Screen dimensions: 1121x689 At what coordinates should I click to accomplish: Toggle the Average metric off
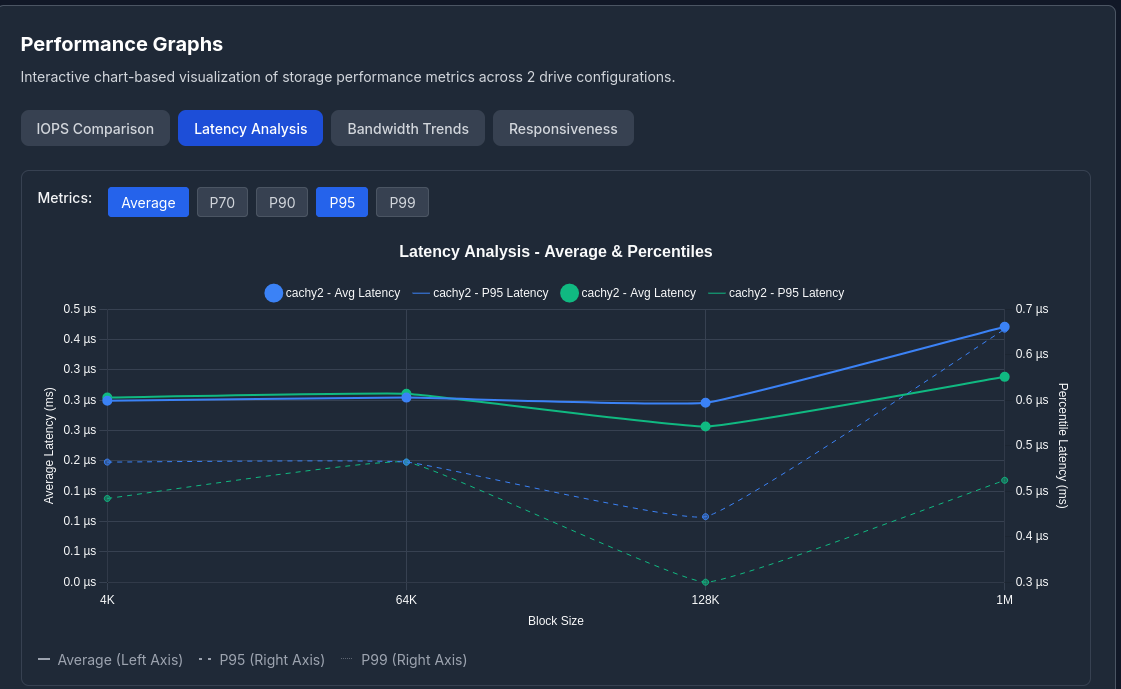point(148,202)
